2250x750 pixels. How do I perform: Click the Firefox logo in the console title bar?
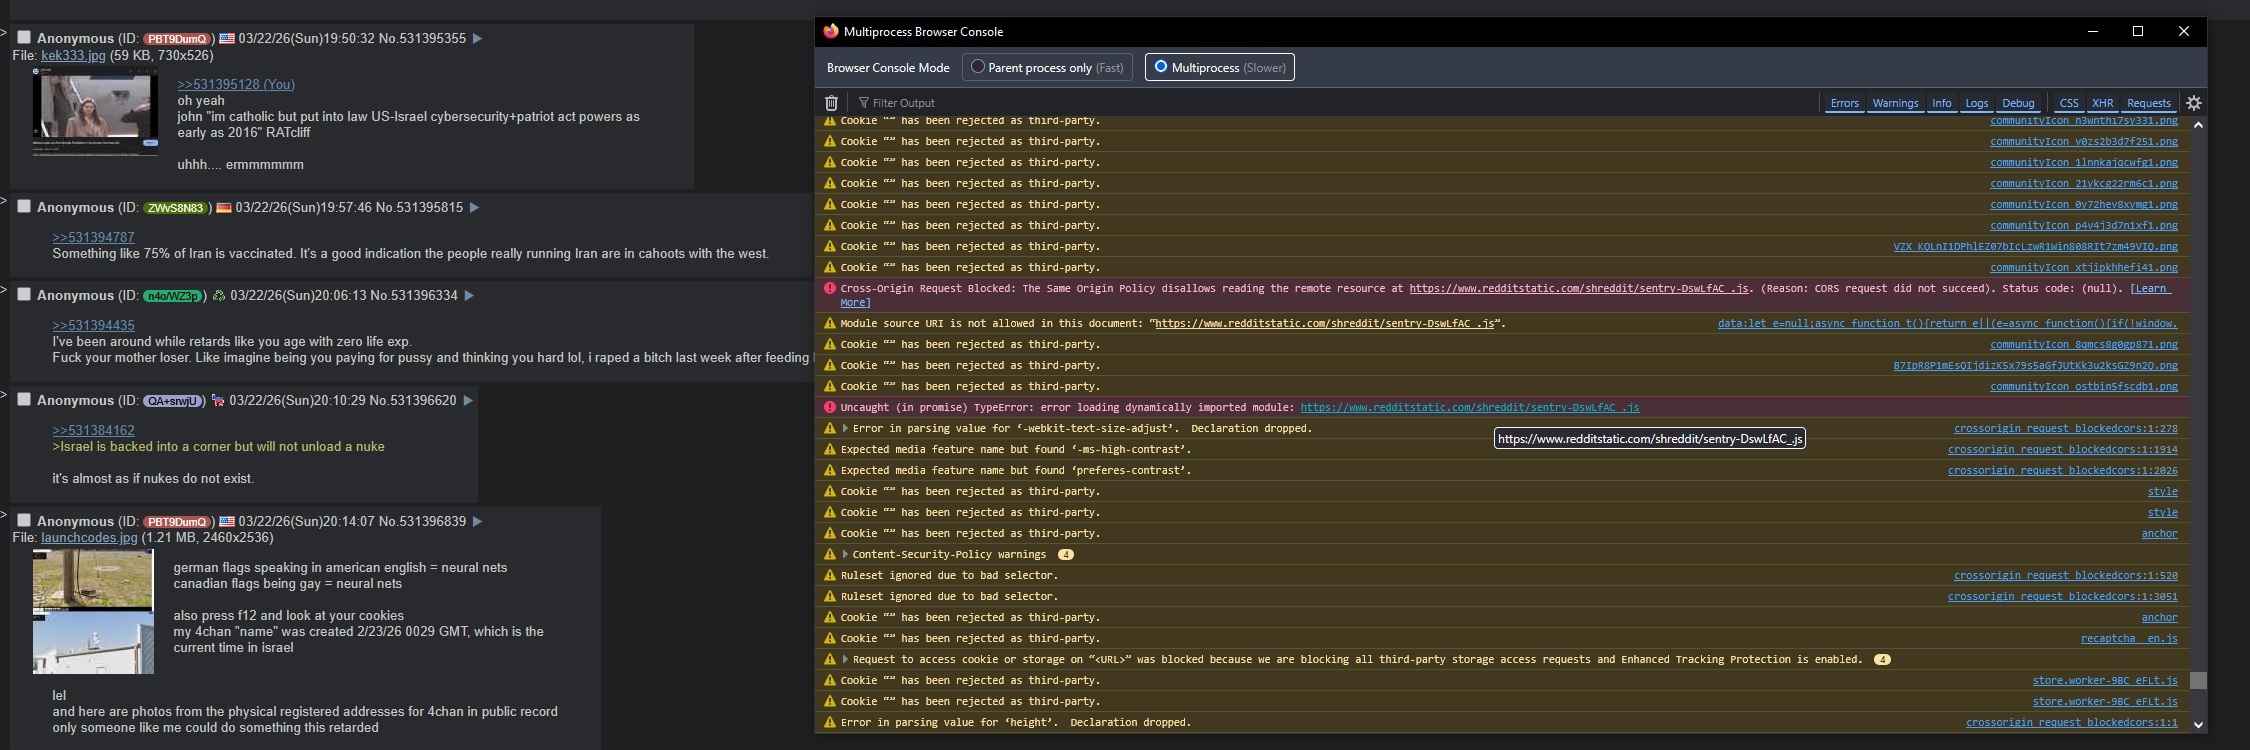point(831,31)
